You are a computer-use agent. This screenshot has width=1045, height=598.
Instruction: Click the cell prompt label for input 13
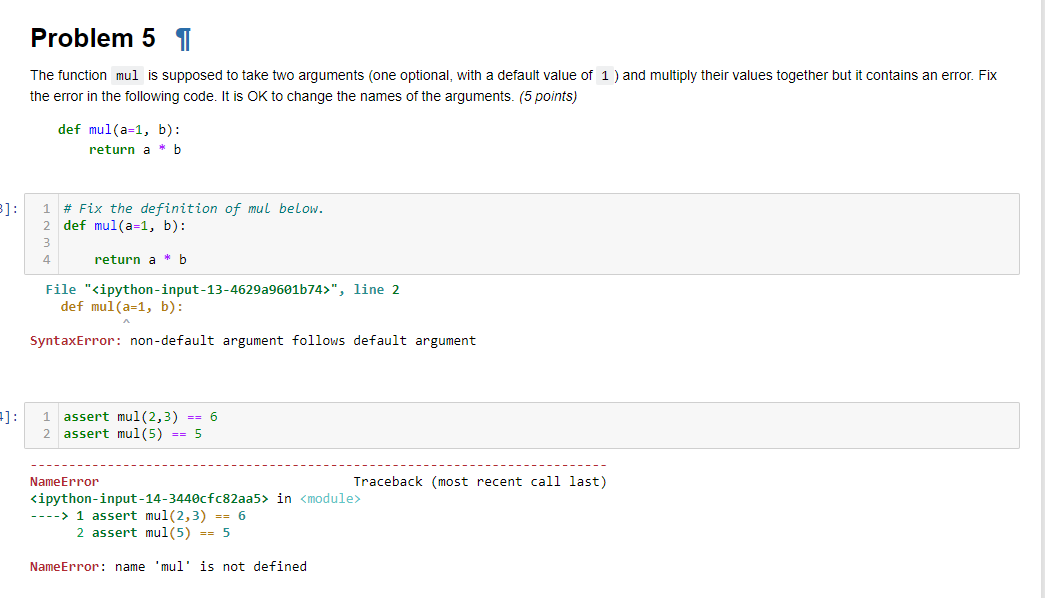point(6,208)
